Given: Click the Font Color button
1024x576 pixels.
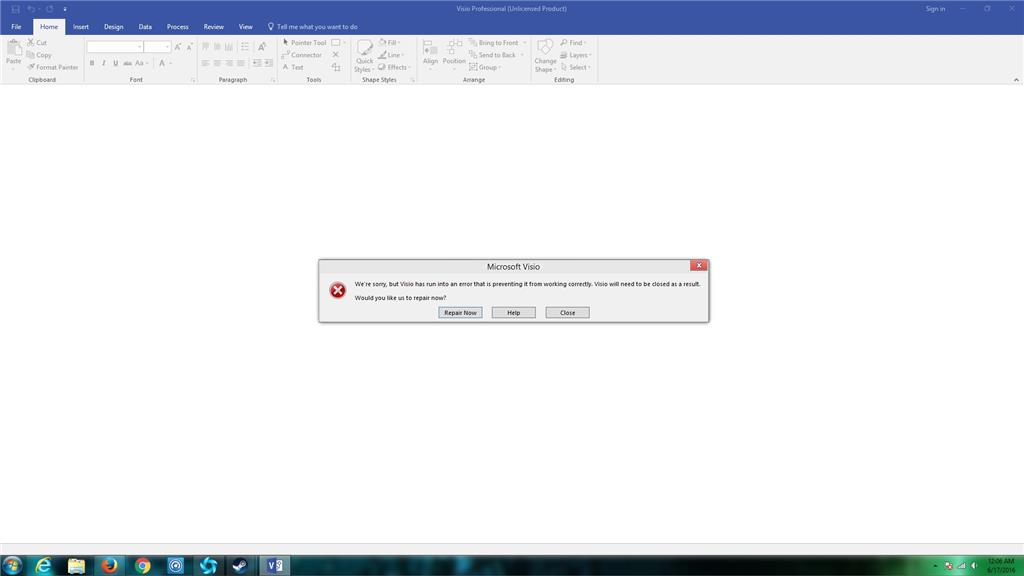Looking at the screenshot, I should click(x=162, y=63).
